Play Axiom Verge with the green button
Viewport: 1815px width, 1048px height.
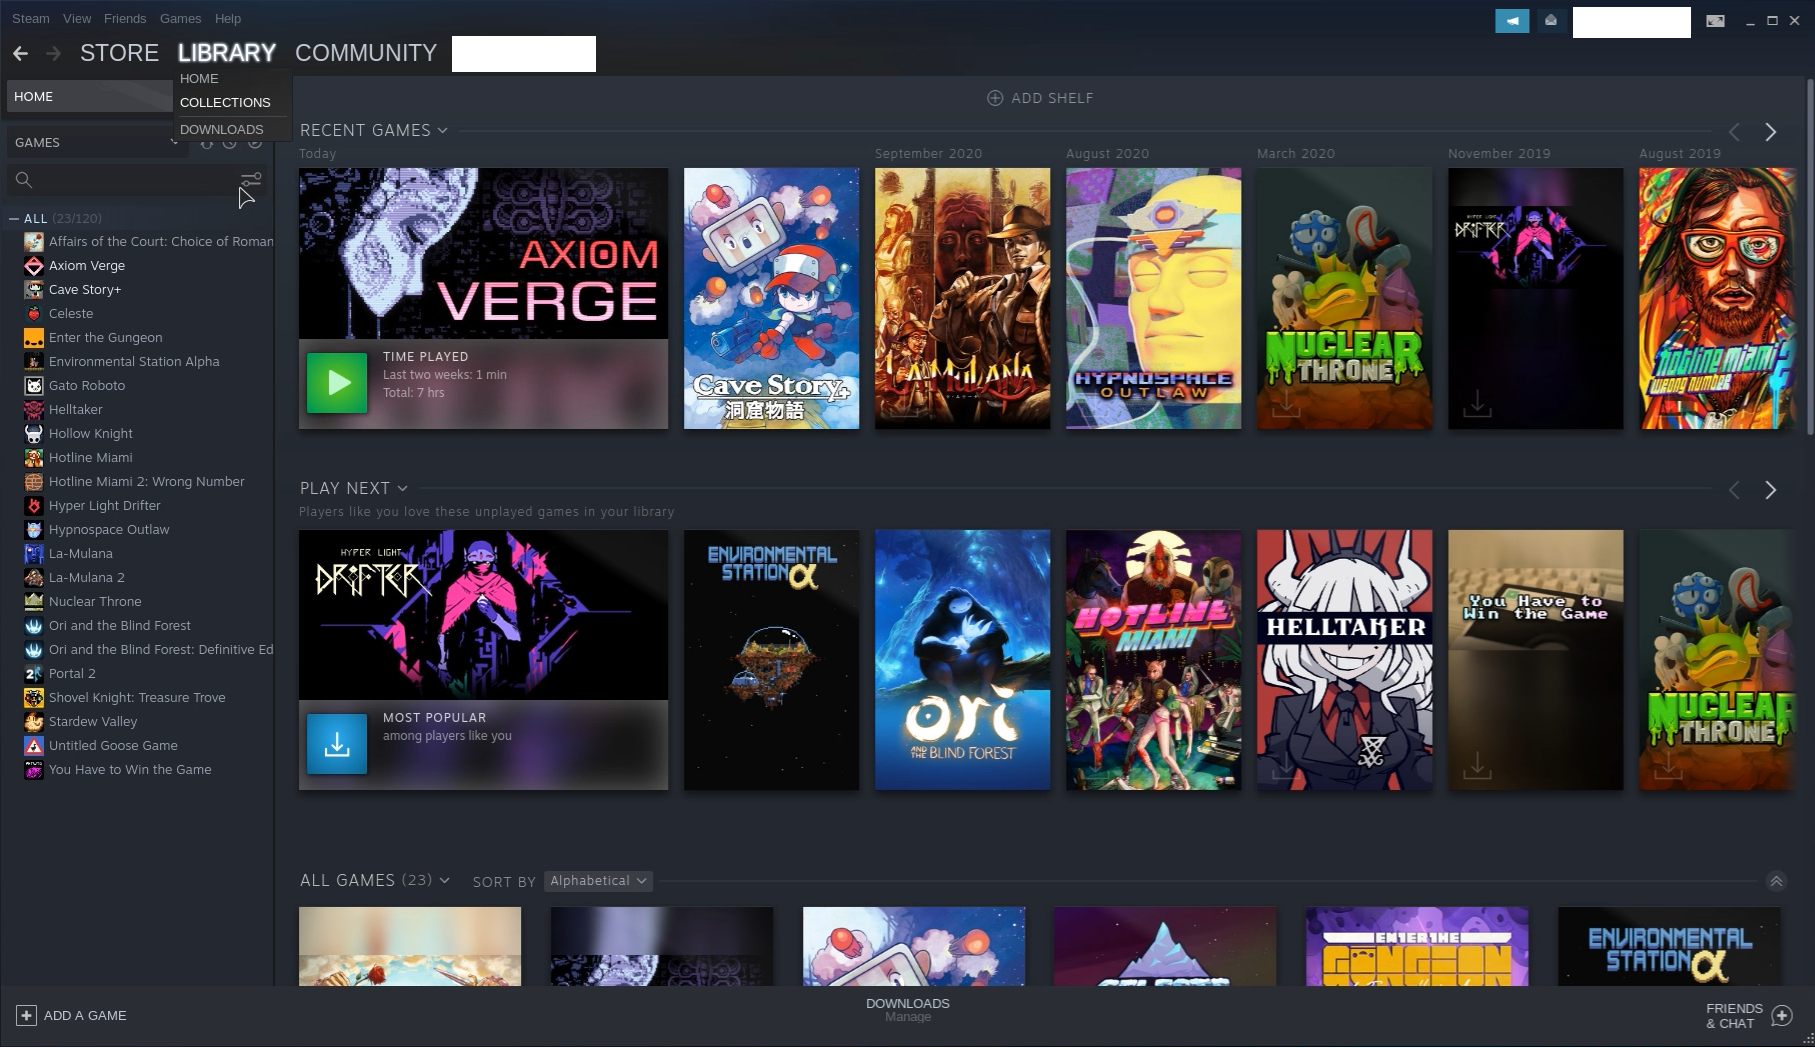pos(337,382)
